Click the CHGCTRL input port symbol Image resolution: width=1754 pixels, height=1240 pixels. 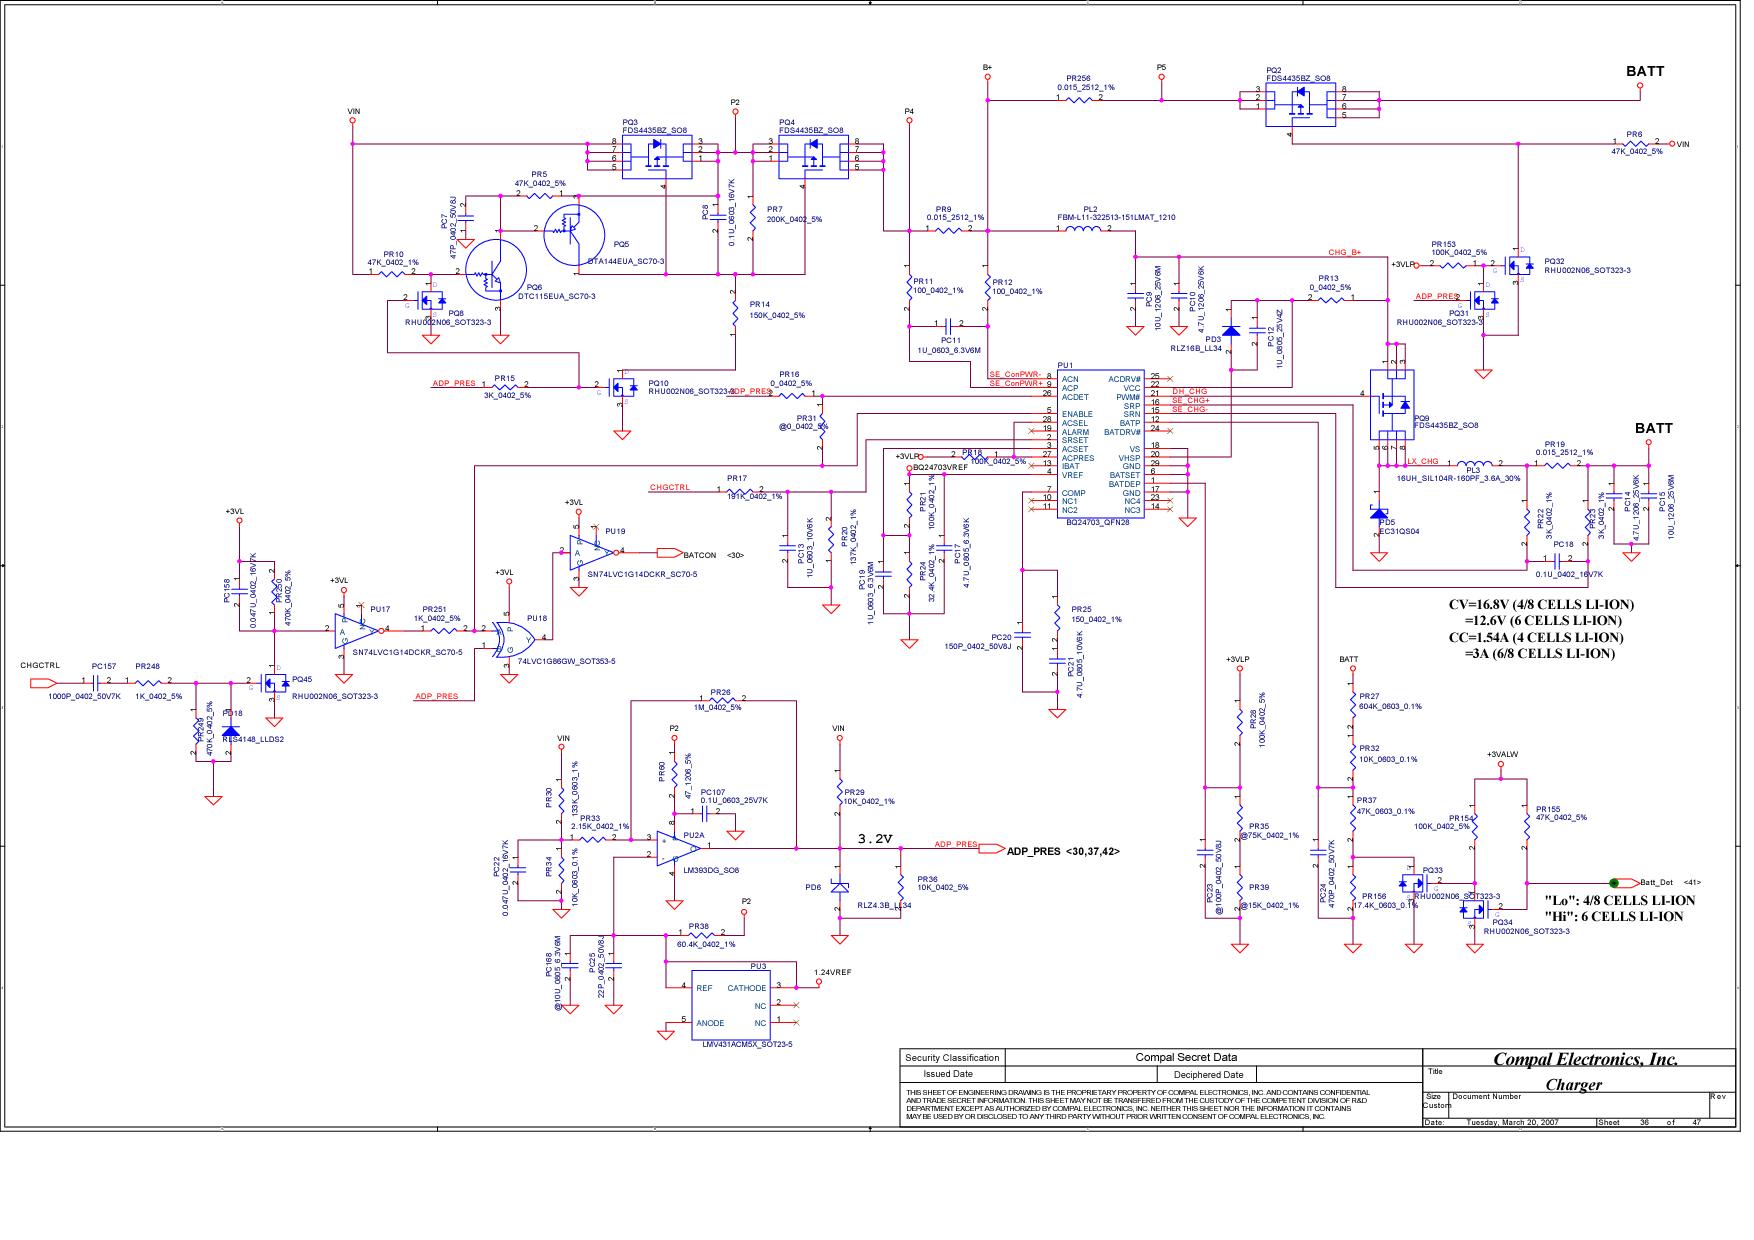(x=45, y=683)
